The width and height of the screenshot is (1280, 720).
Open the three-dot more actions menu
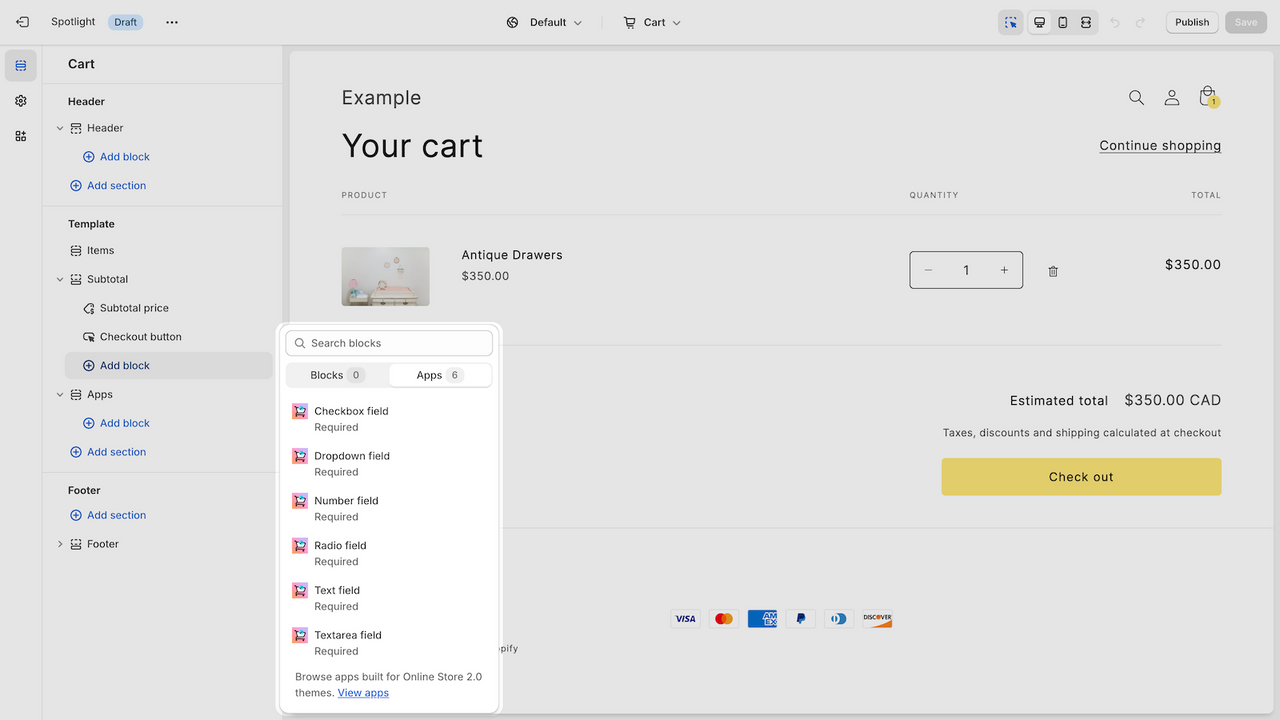(x=172, y=22)
